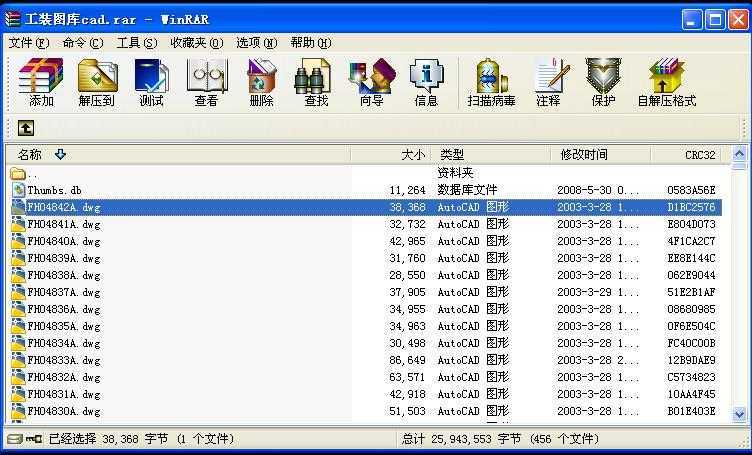Select the file FH04835A.dwg

pos(64,327)
